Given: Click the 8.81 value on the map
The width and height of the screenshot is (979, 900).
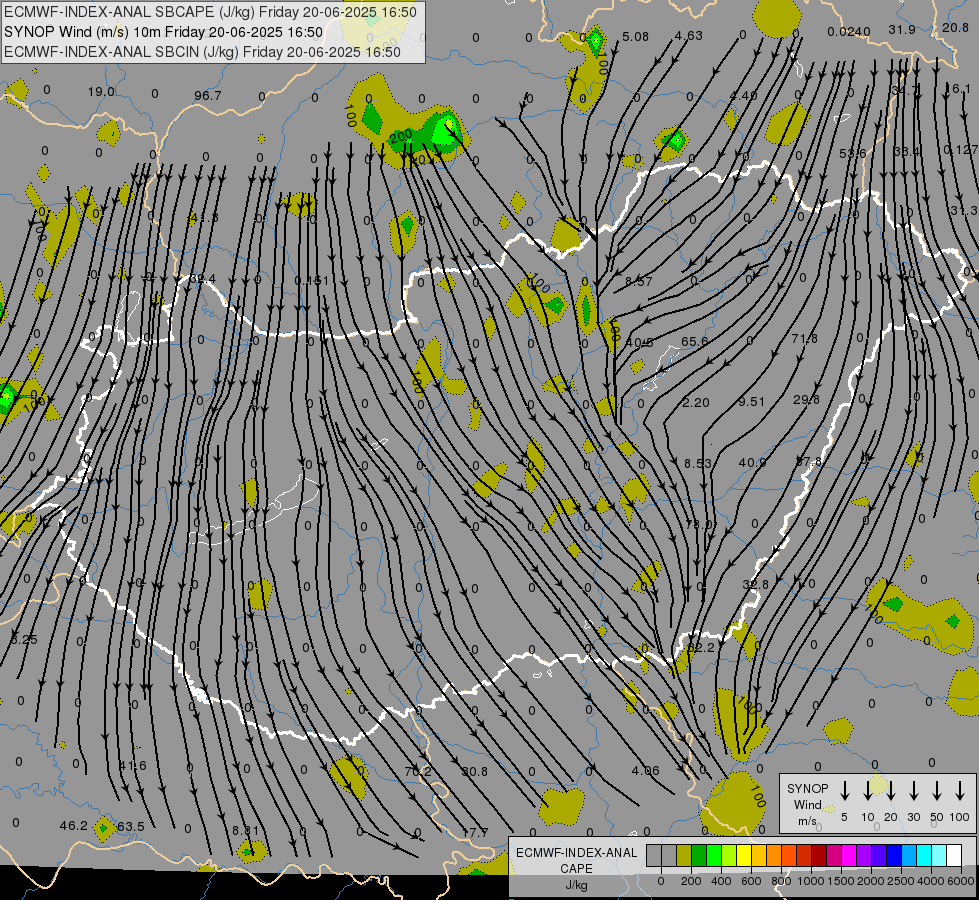Looking at the screenshot, I should [245, 831].
